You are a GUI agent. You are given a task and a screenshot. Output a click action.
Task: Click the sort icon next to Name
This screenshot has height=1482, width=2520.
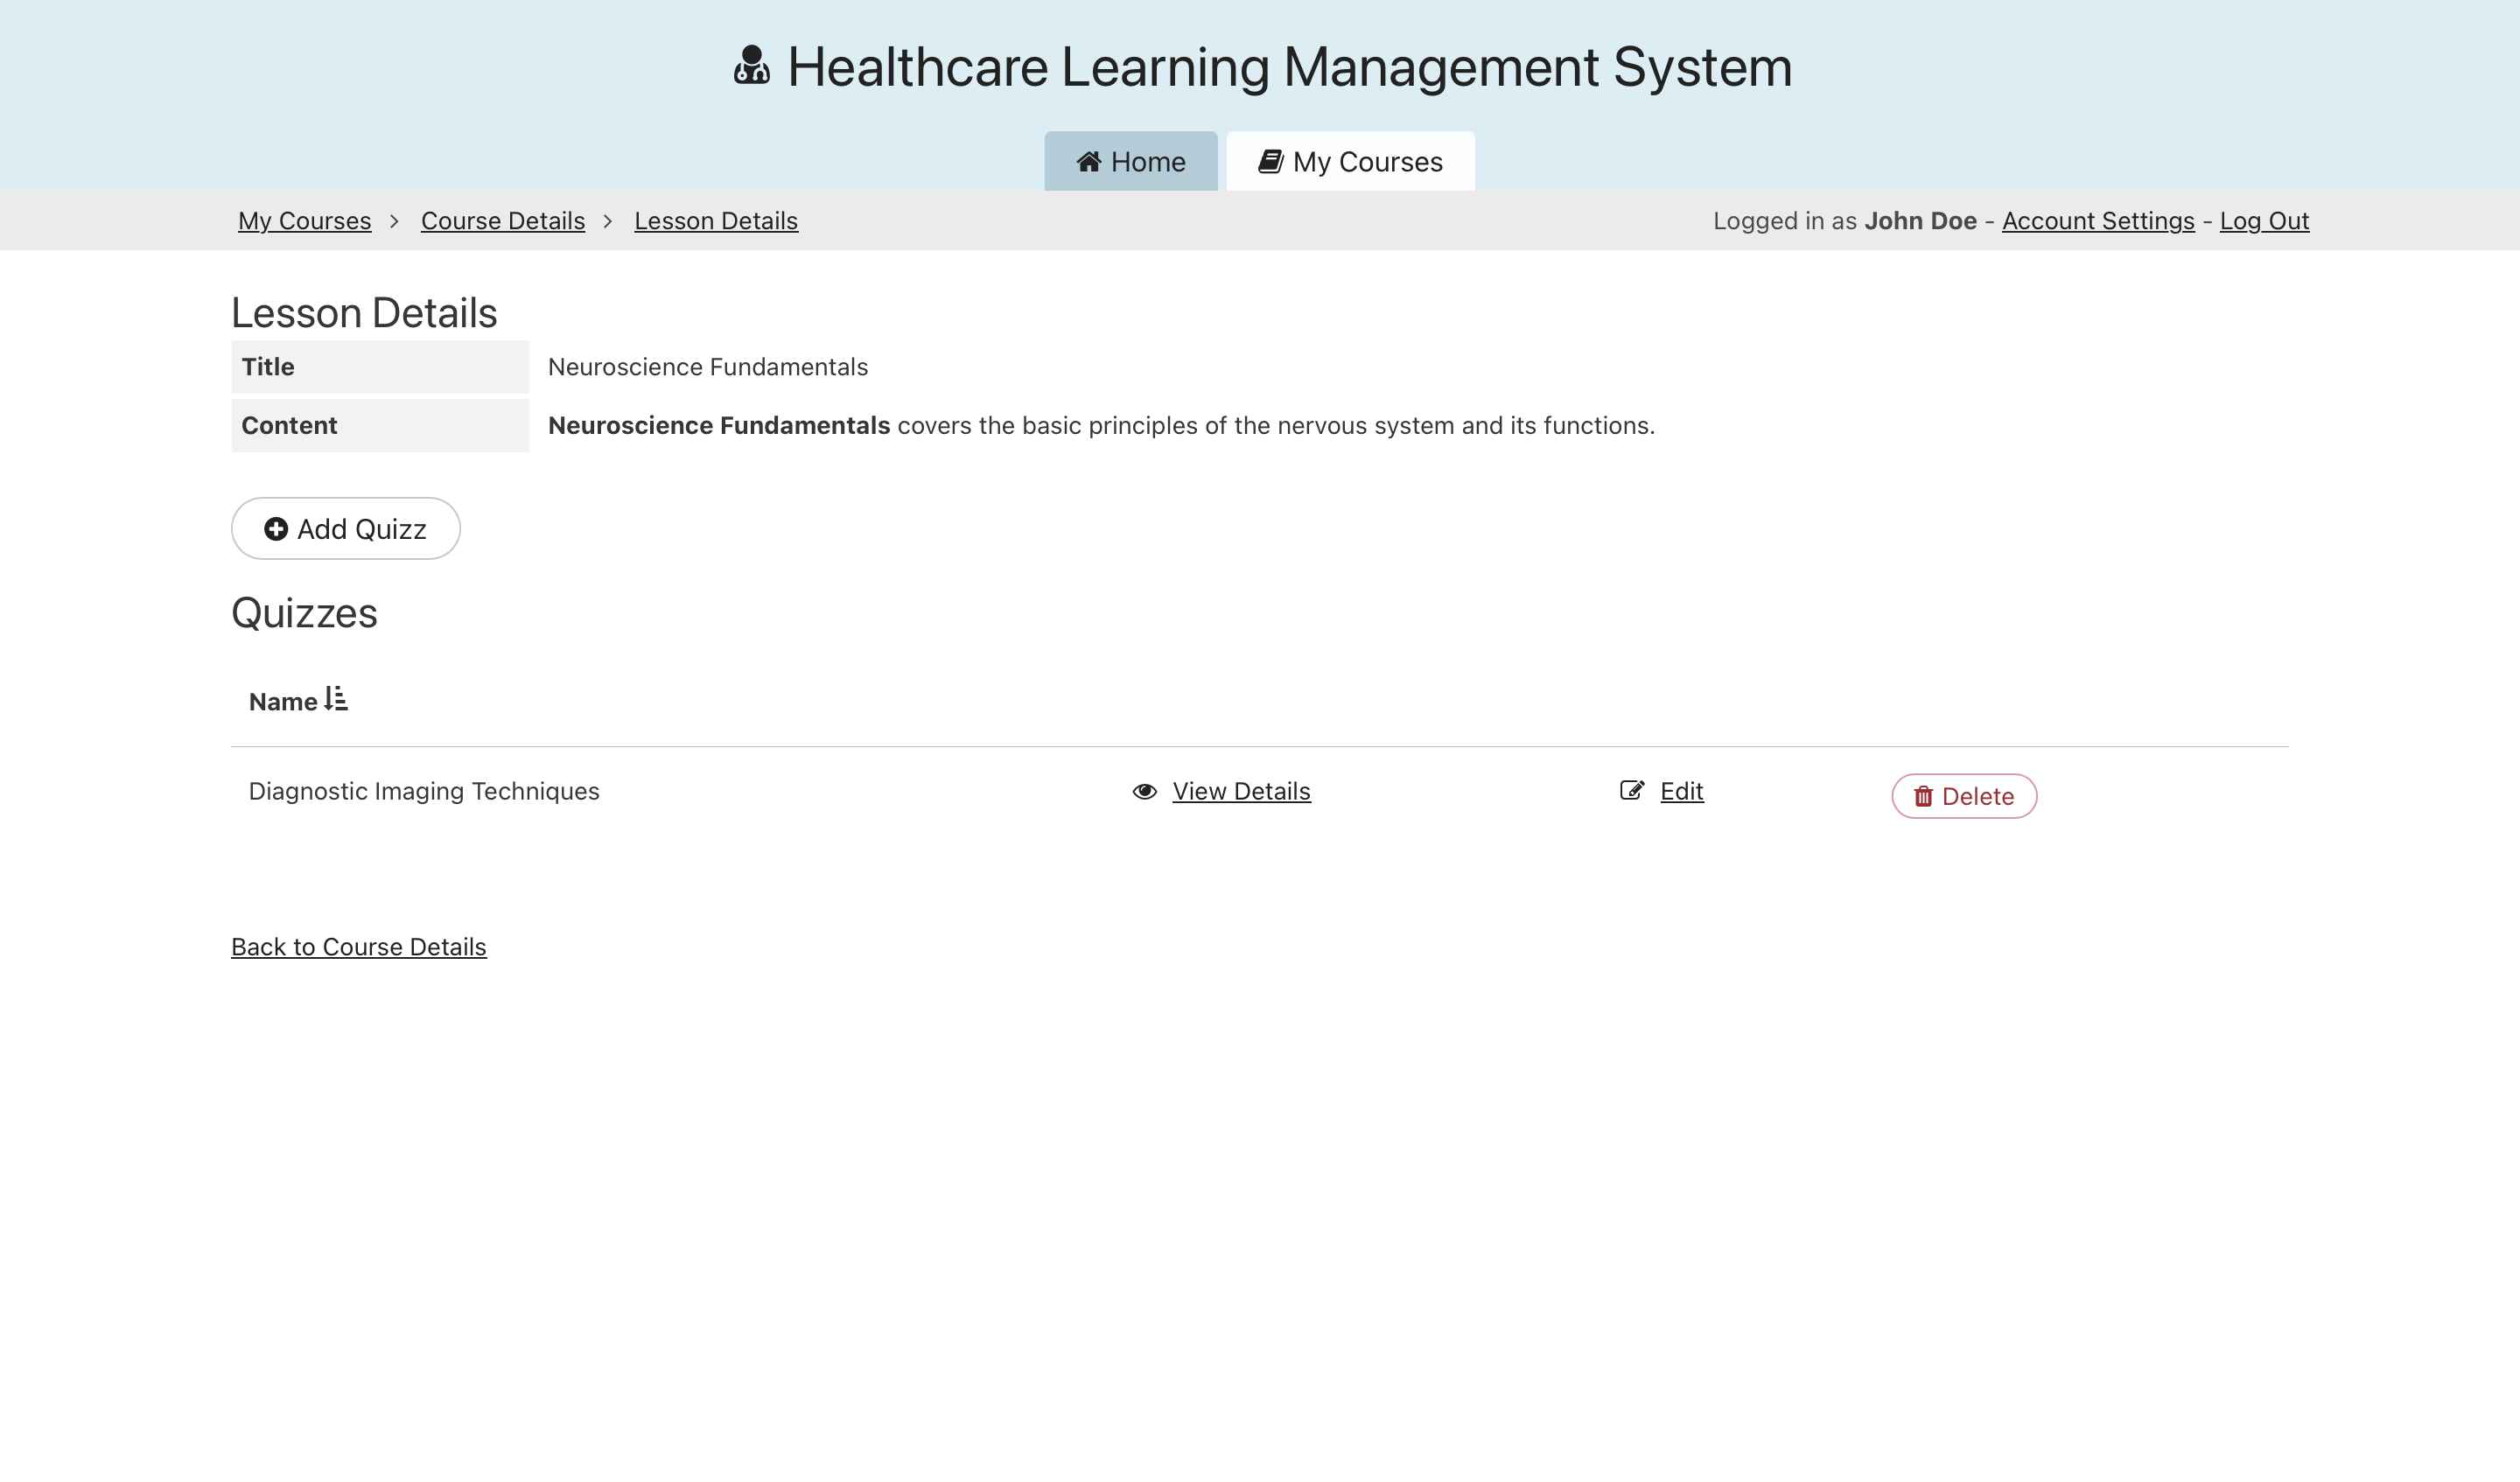pos(336,699)
